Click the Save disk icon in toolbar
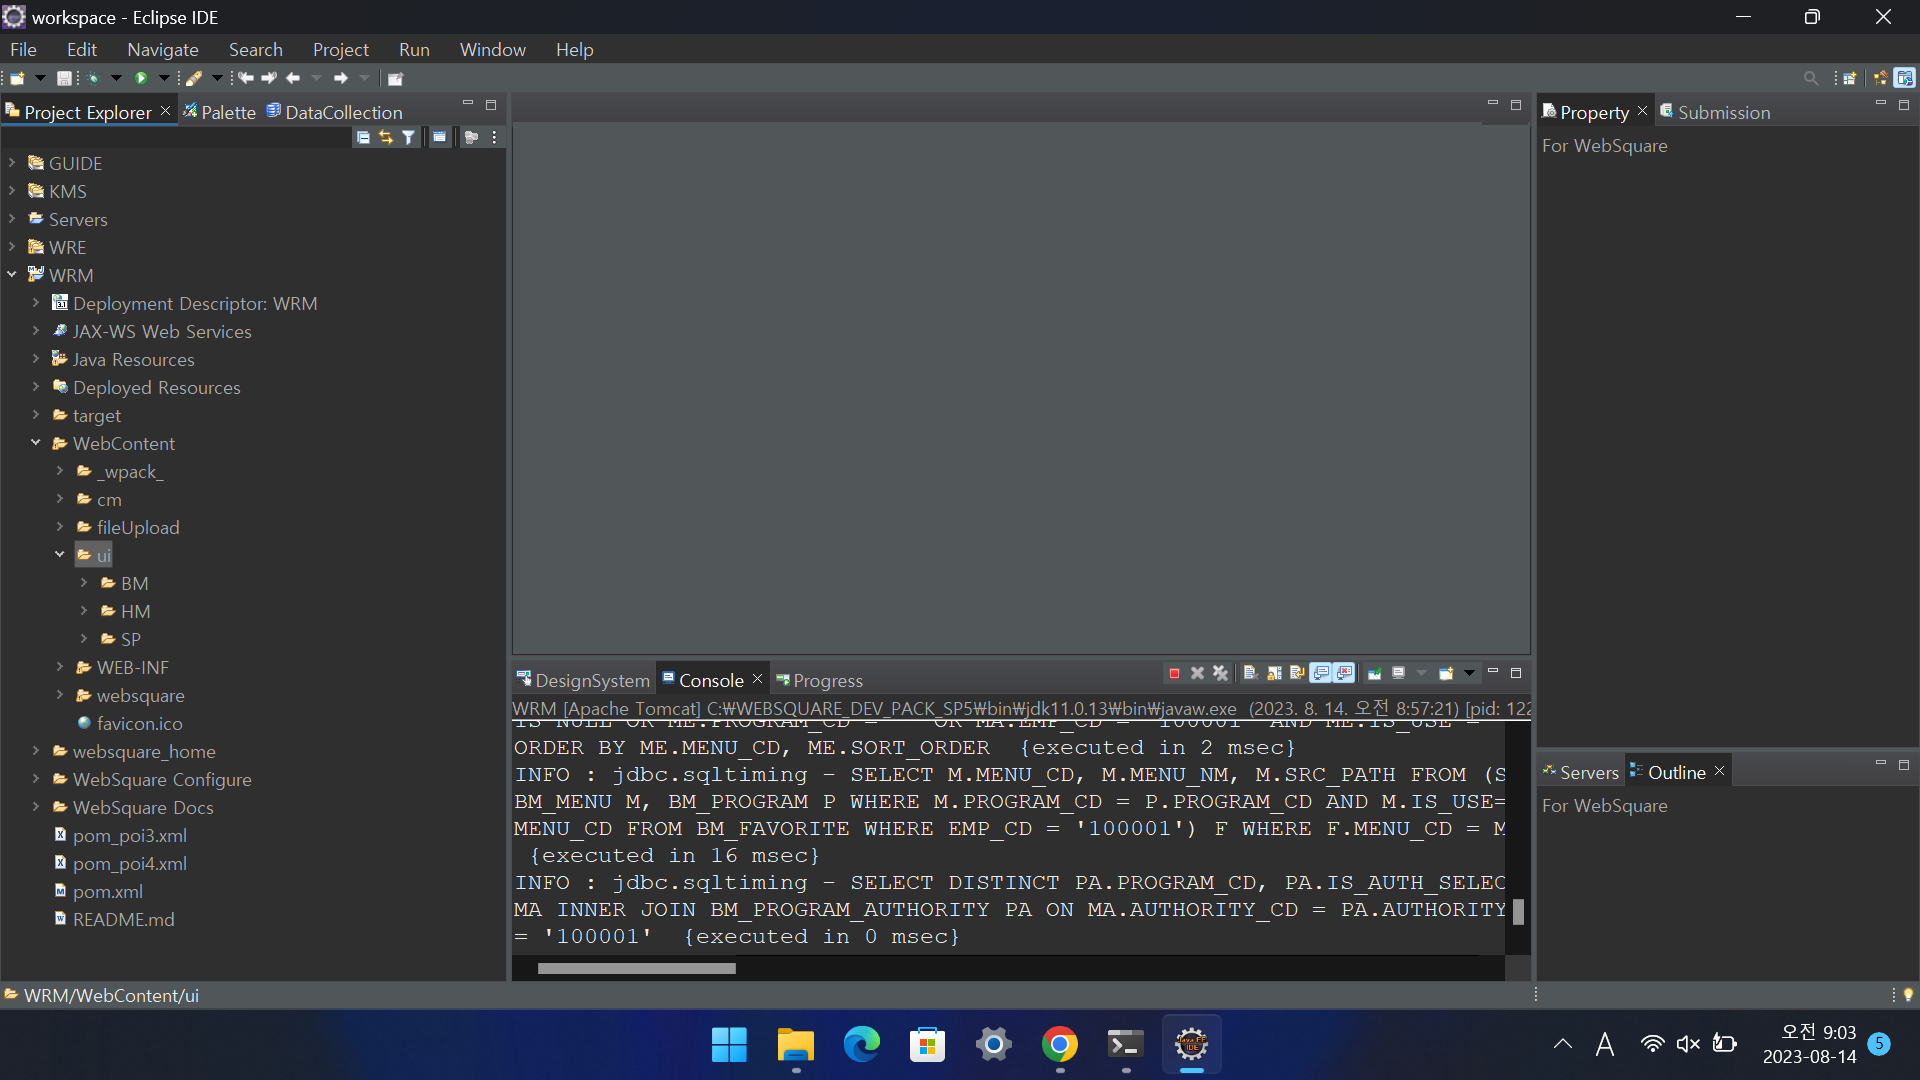The image size is (1920, 1080). pos(64,78)
